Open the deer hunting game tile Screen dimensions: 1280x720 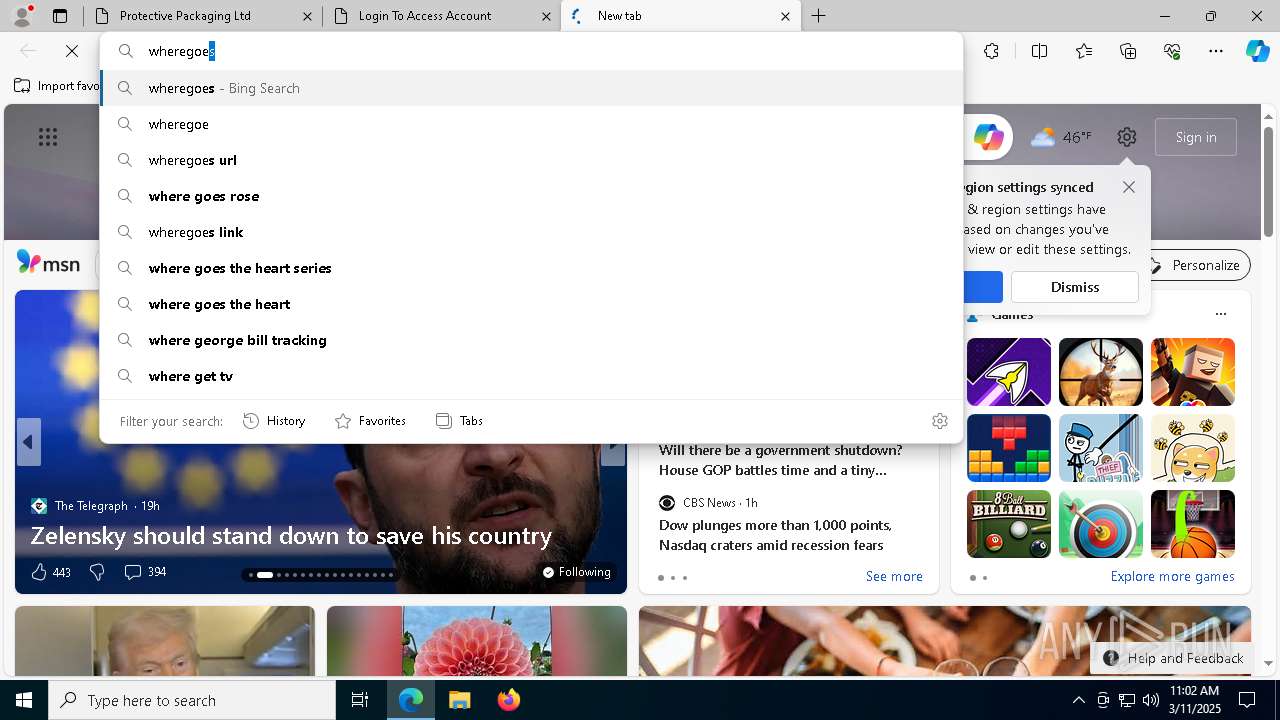coord(1101,372)
